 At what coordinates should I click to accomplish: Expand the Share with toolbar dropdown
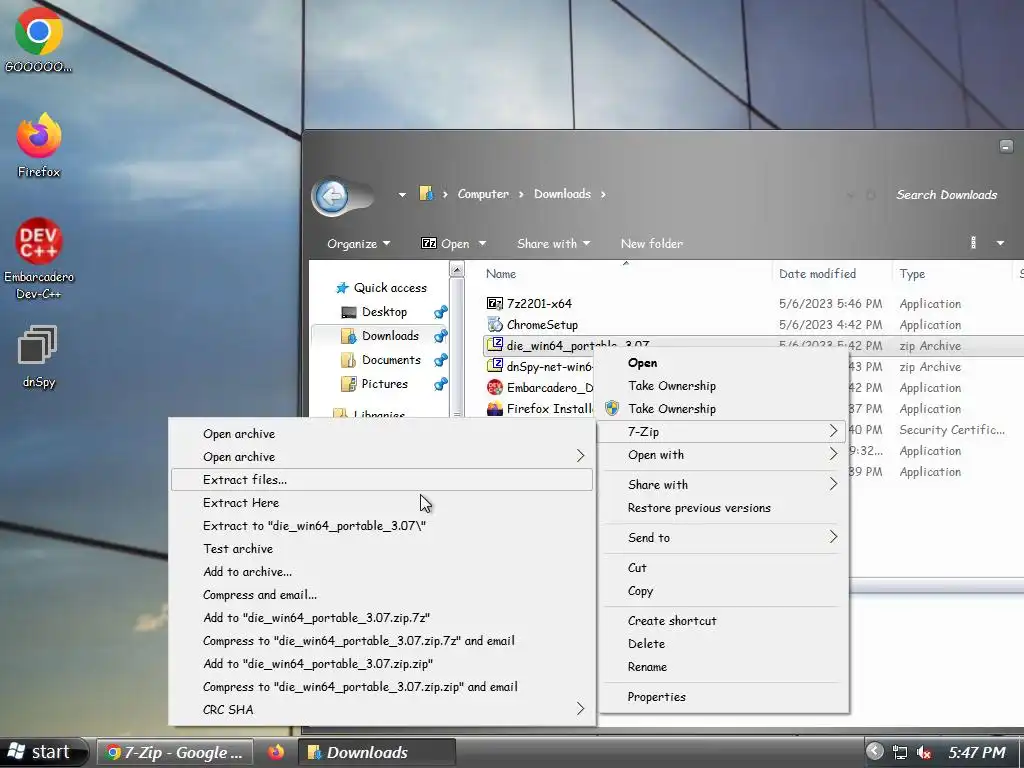[x=553, y=244]
